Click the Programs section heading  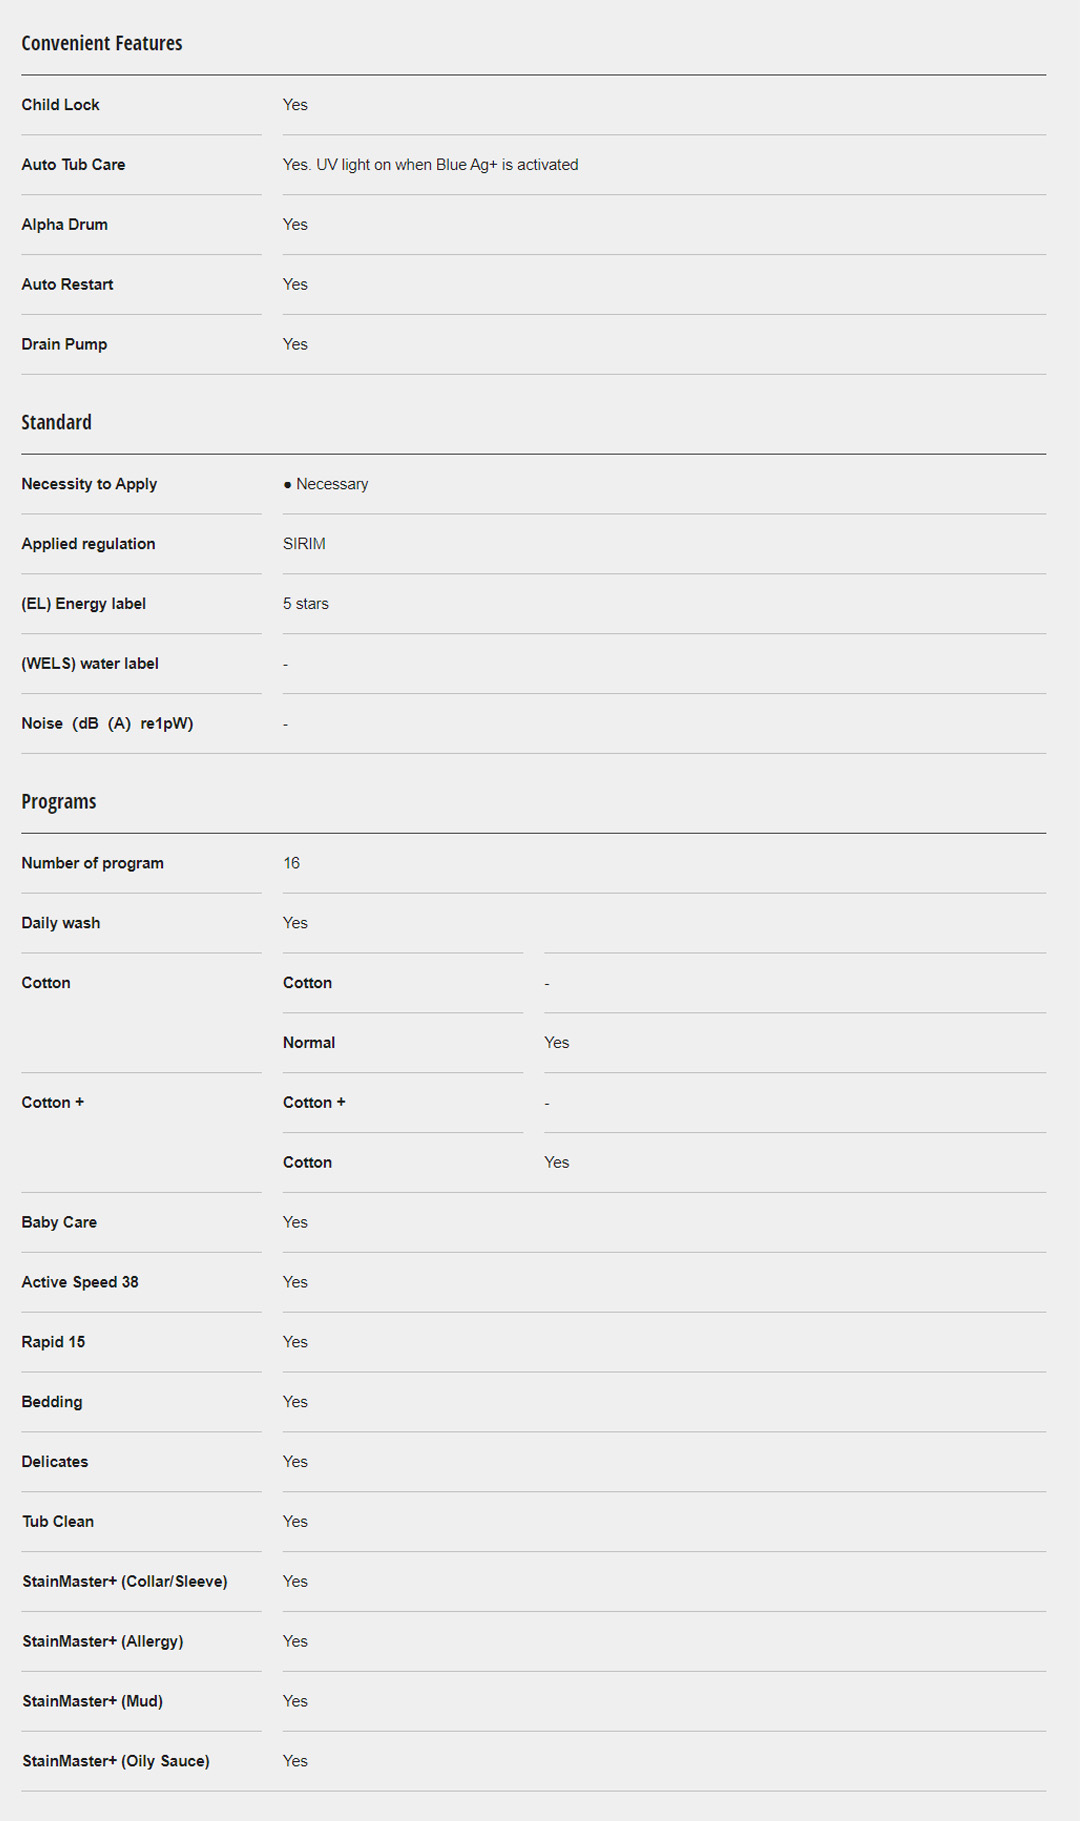click(x=59, y=802)
